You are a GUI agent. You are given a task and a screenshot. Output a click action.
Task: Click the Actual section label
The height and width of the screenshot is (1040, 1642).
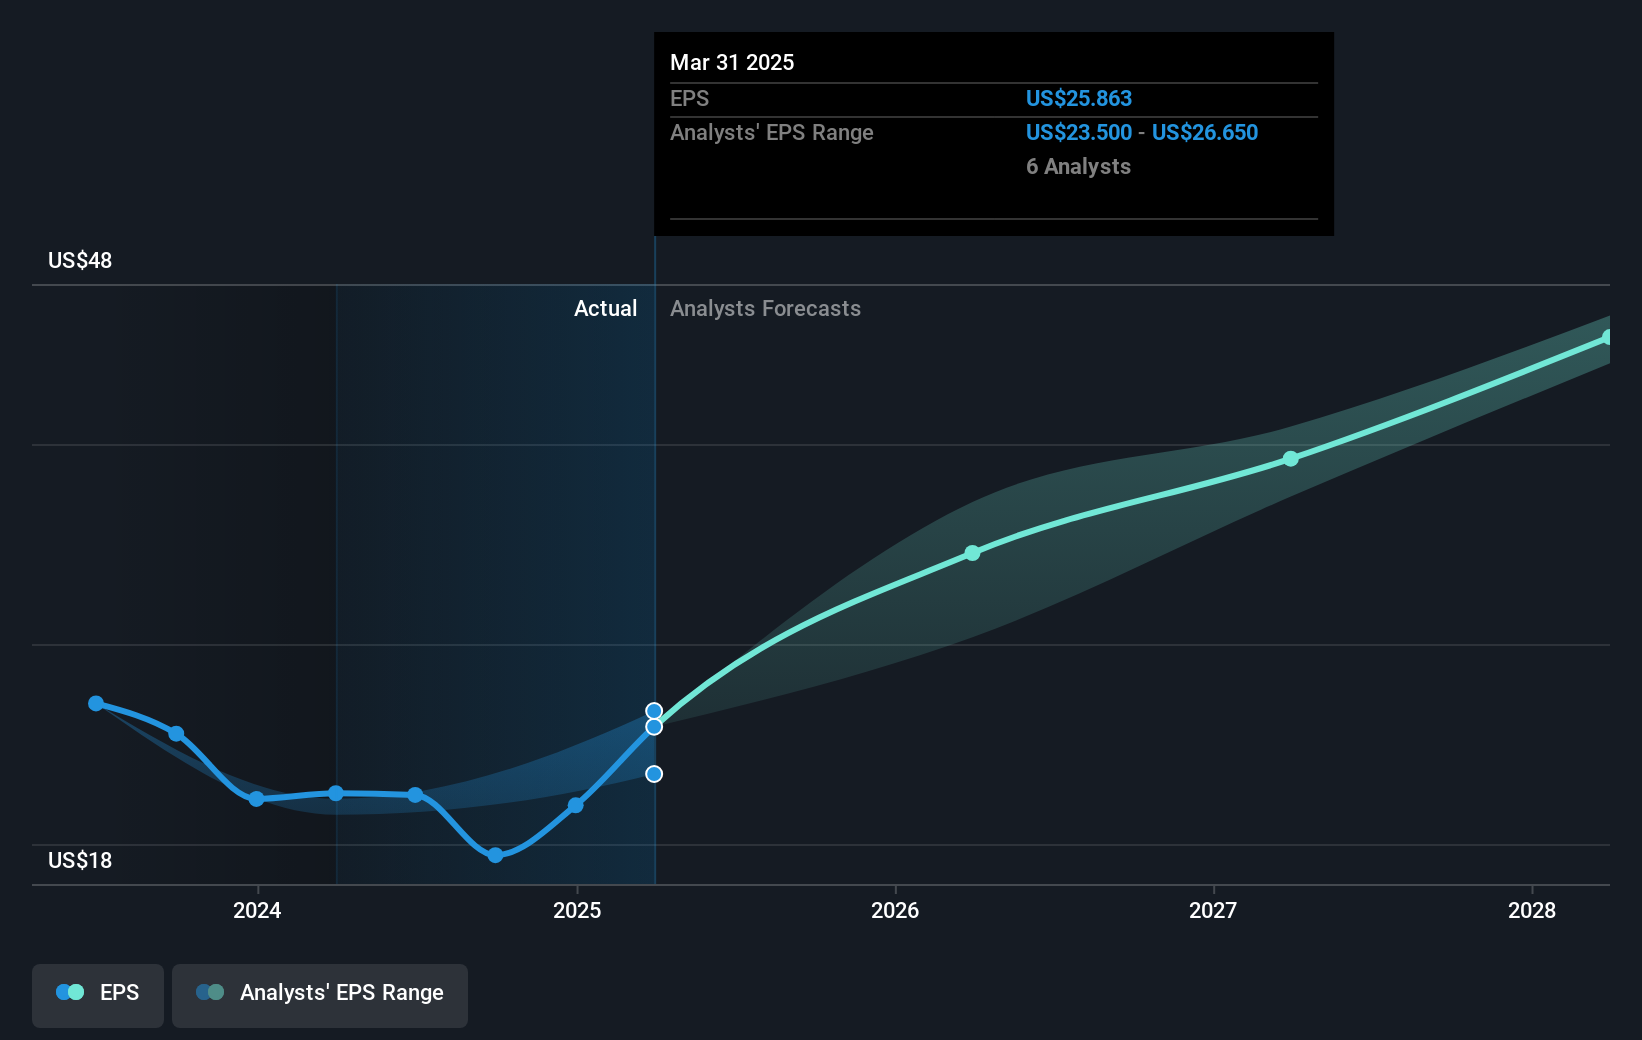point(605,309)
